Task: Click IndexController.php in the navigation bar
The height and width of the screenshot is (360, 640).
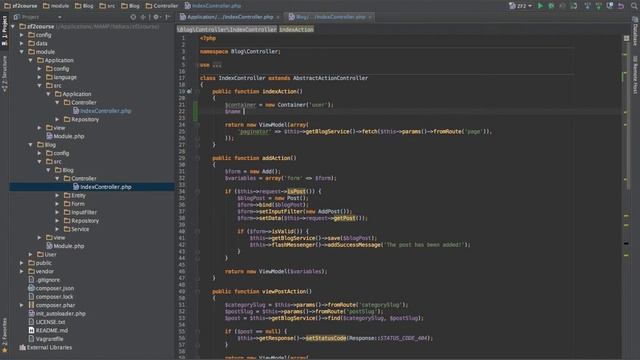Action: (x=212, y=6)
